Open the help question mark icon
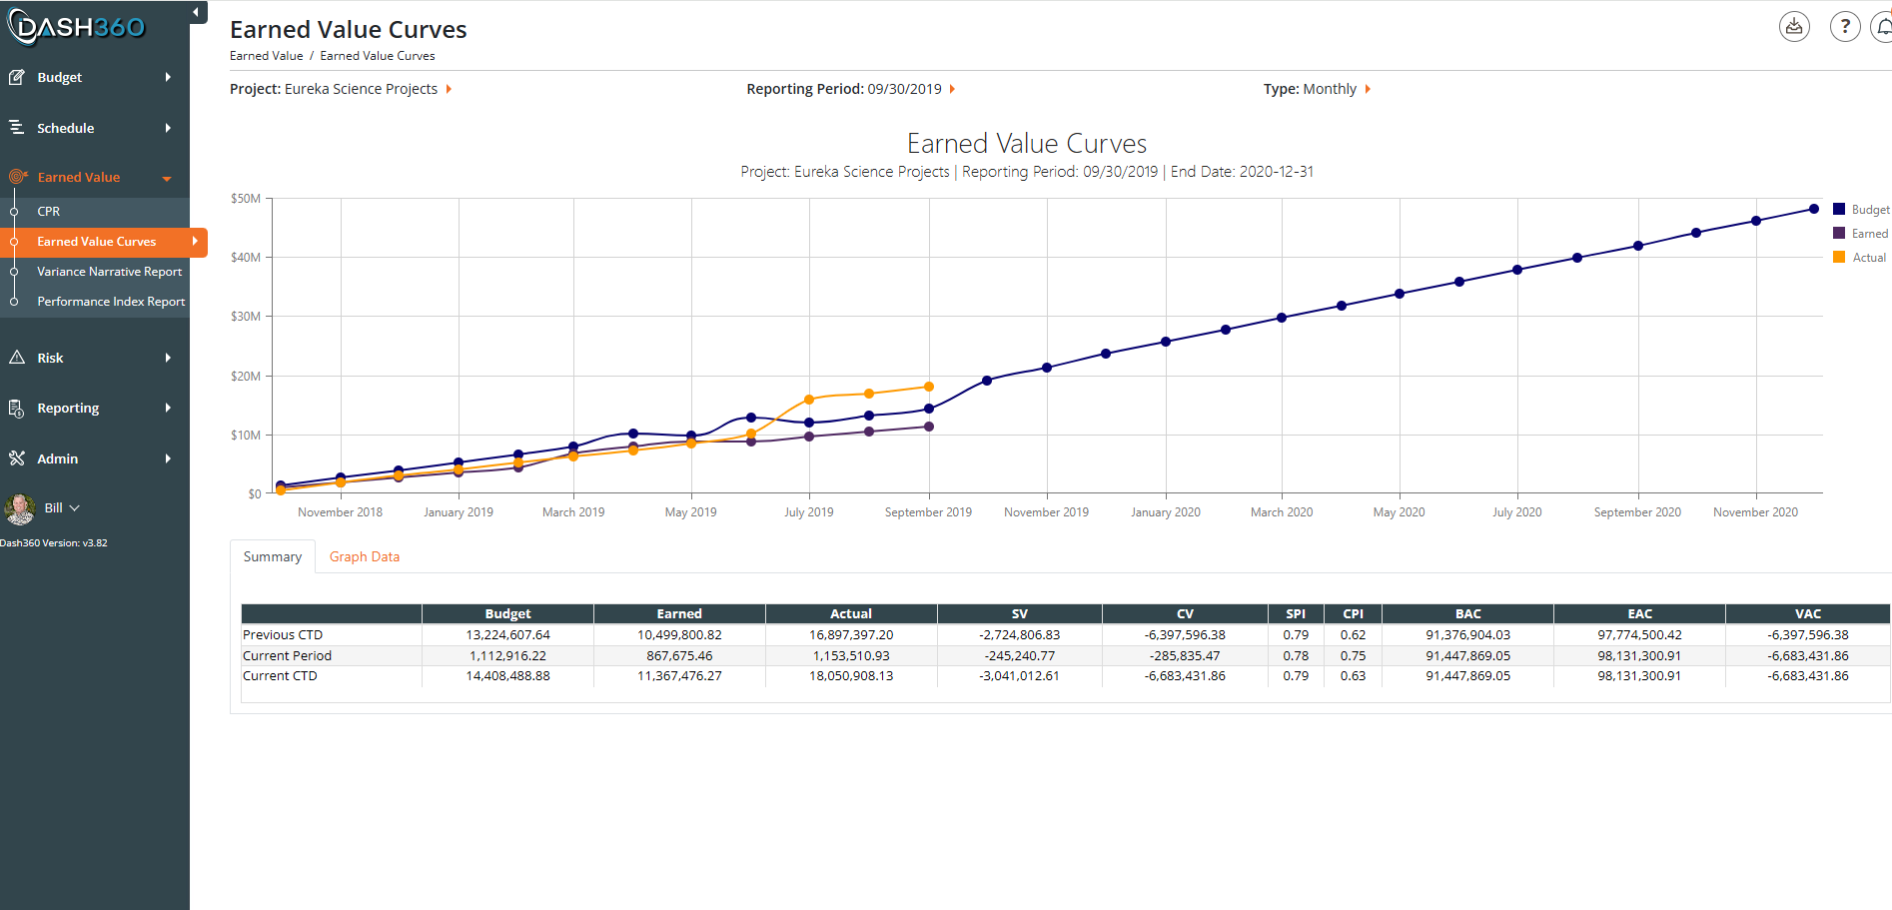Viewport: 1892px width, 910px height. (1845, 27)
